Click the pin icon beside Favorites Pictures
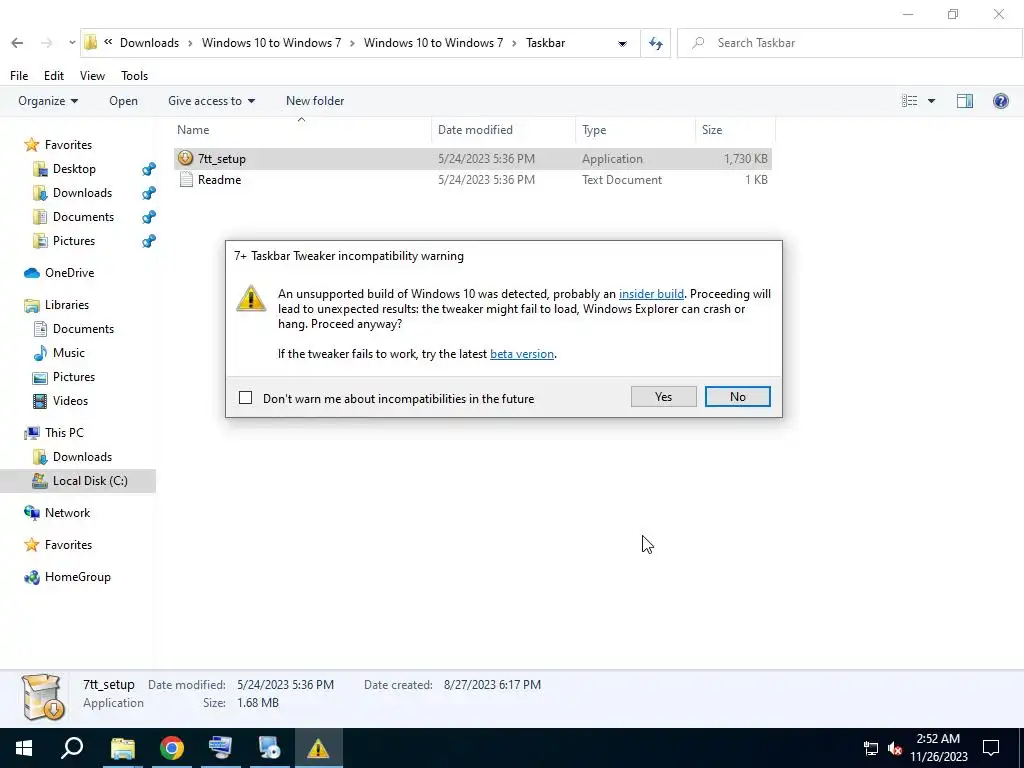The image size is (1024, 768). 149,241
